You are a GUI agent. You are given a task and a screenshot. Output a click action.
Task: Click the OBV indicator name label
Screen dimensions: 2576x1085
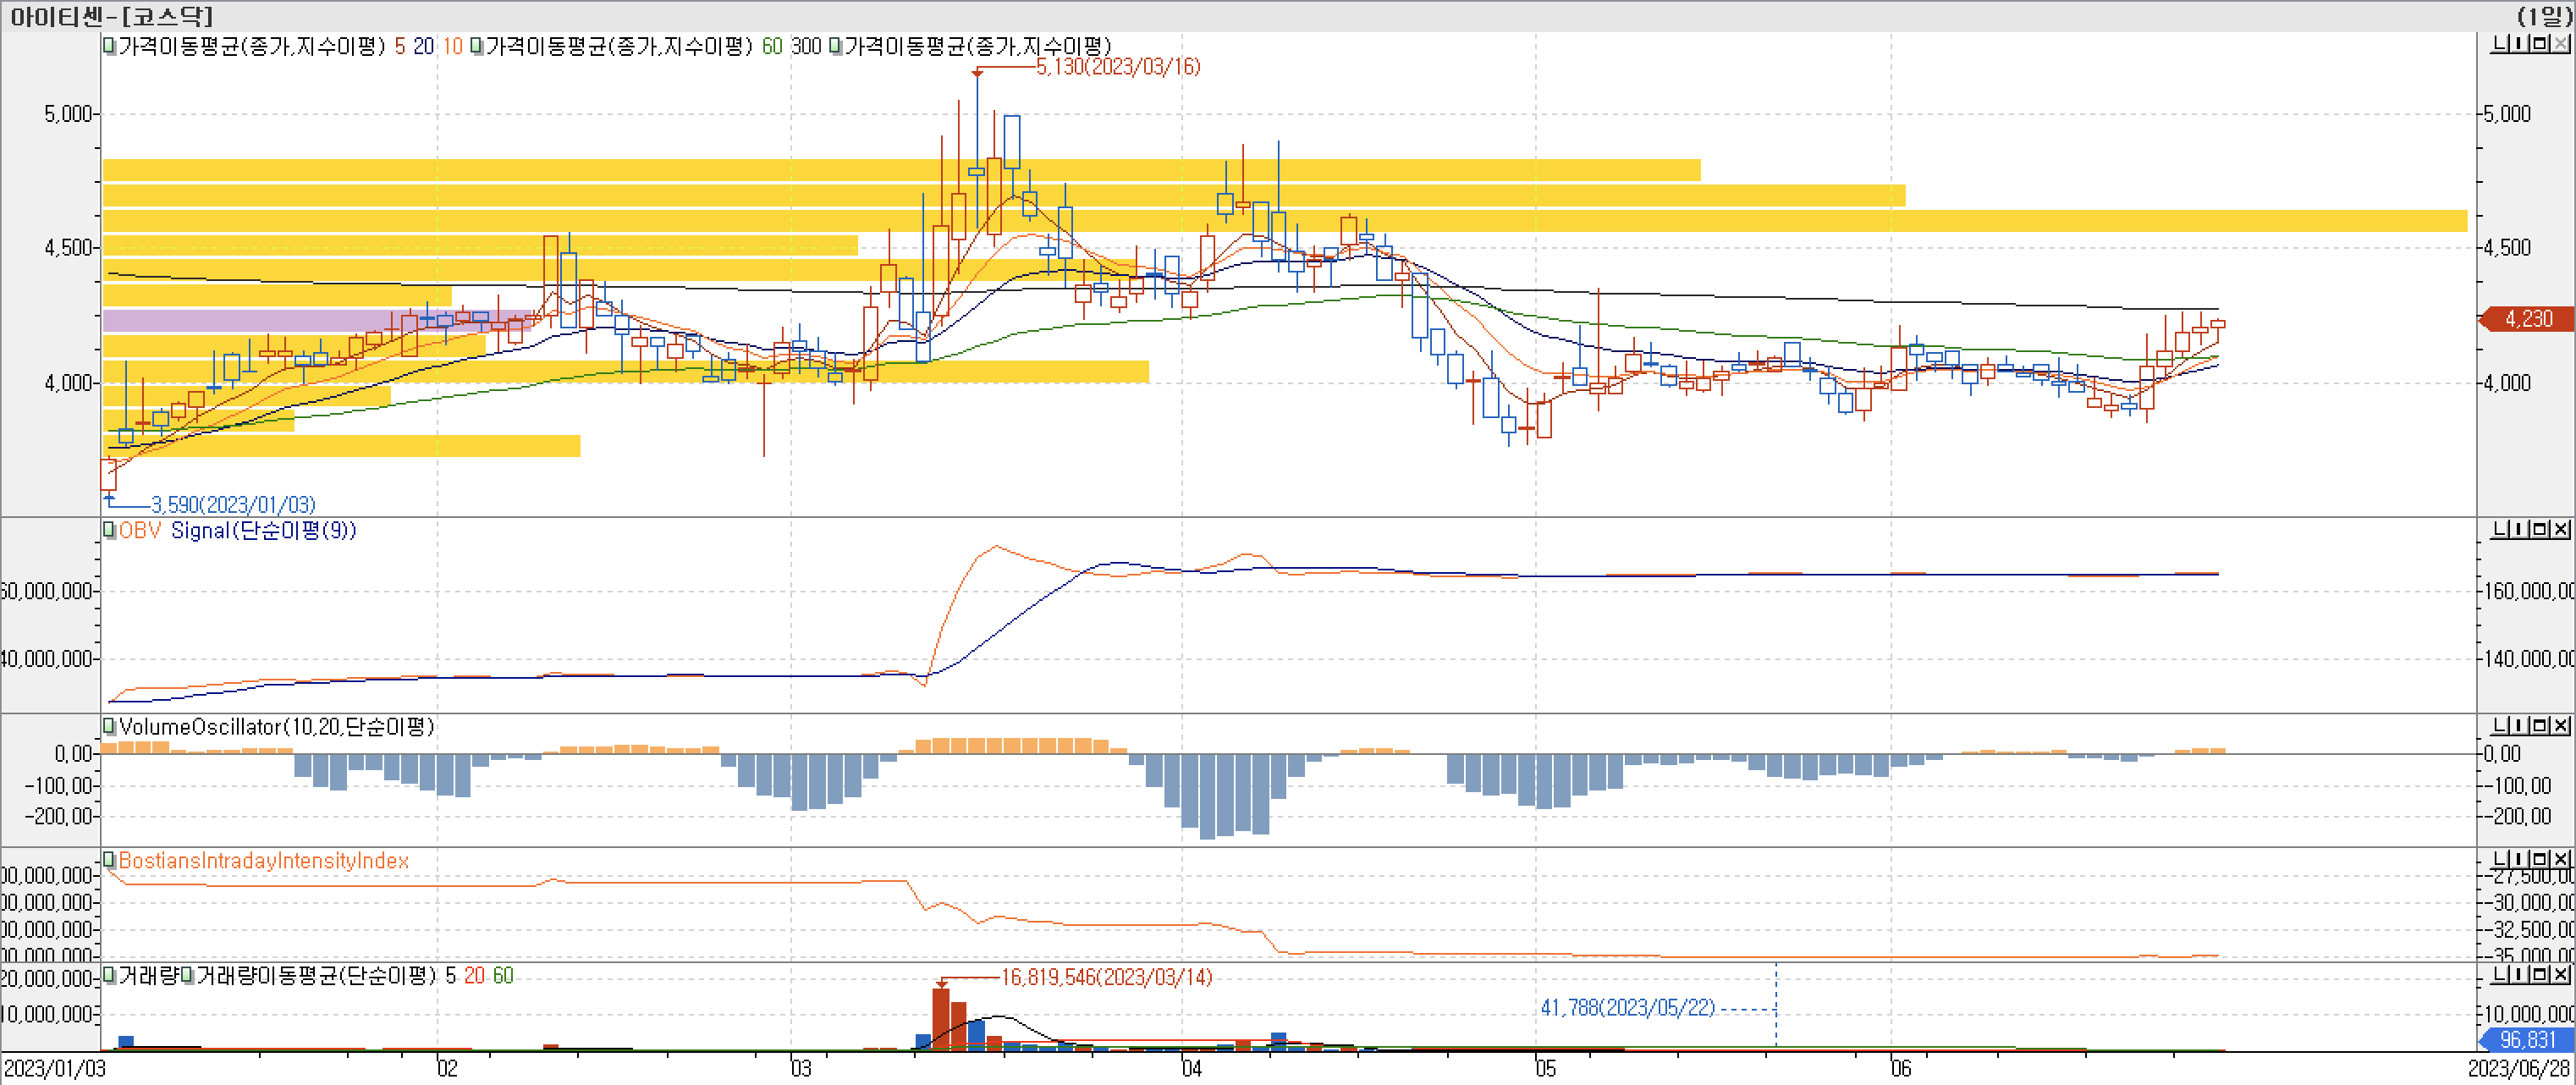click(140, 530)
